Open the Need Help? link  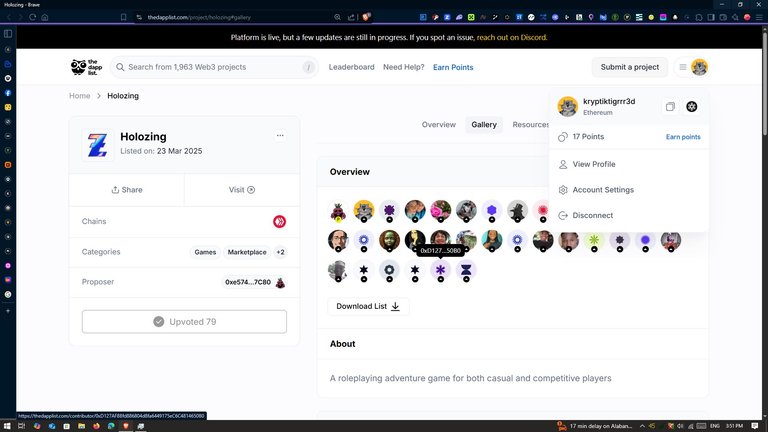[x=404, y=67]
